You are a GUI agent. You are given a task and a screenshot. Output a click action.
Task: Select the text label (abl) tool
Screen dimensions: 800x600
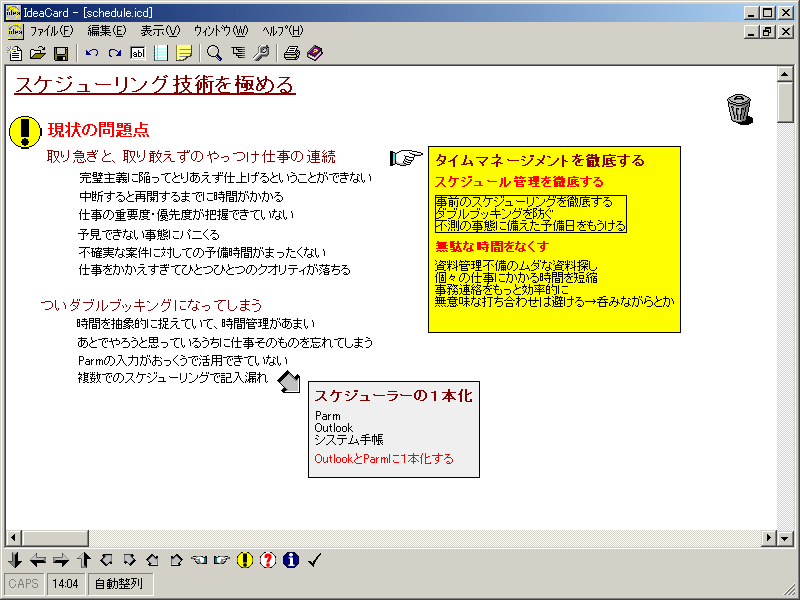pos(138,53)
